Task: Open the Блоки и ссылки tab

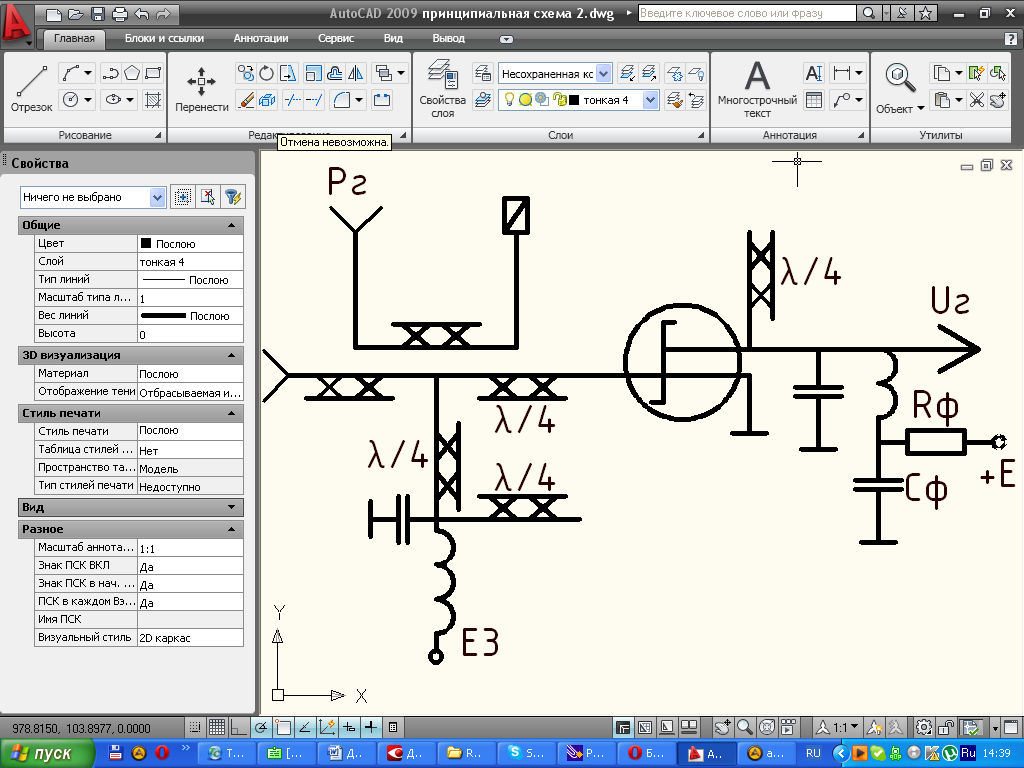Action: tap(164, 38)
